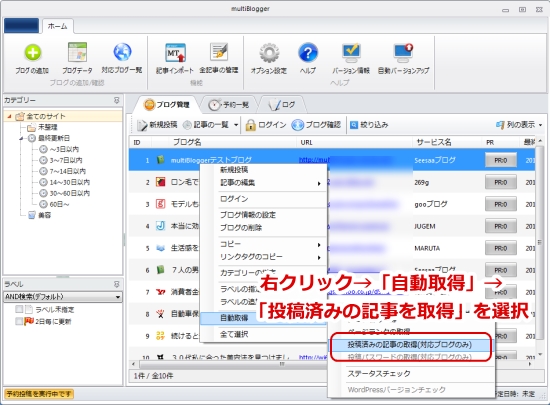The height and width of the screenshot is (405, 550).
Task: Open 全記事の管理 icon
Action: (219, 52)
